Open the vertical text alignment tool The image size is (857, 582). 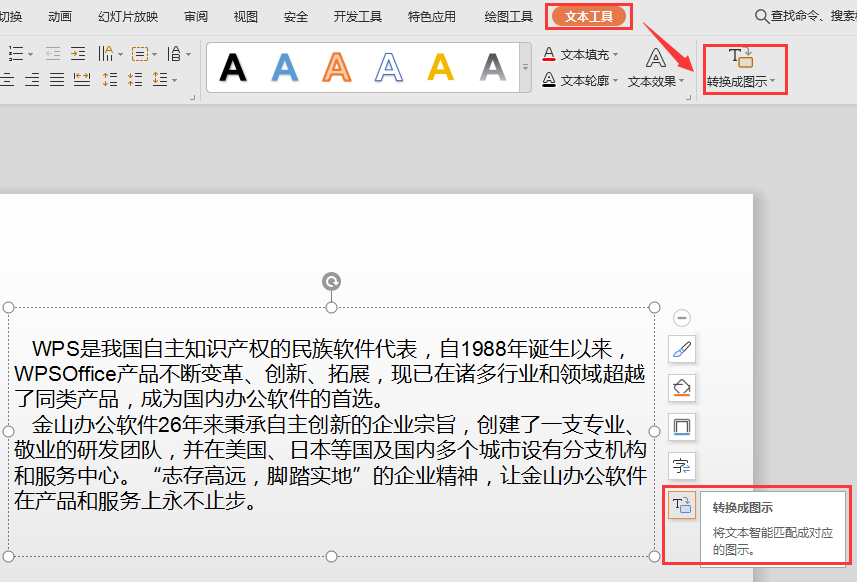[140, 54]
